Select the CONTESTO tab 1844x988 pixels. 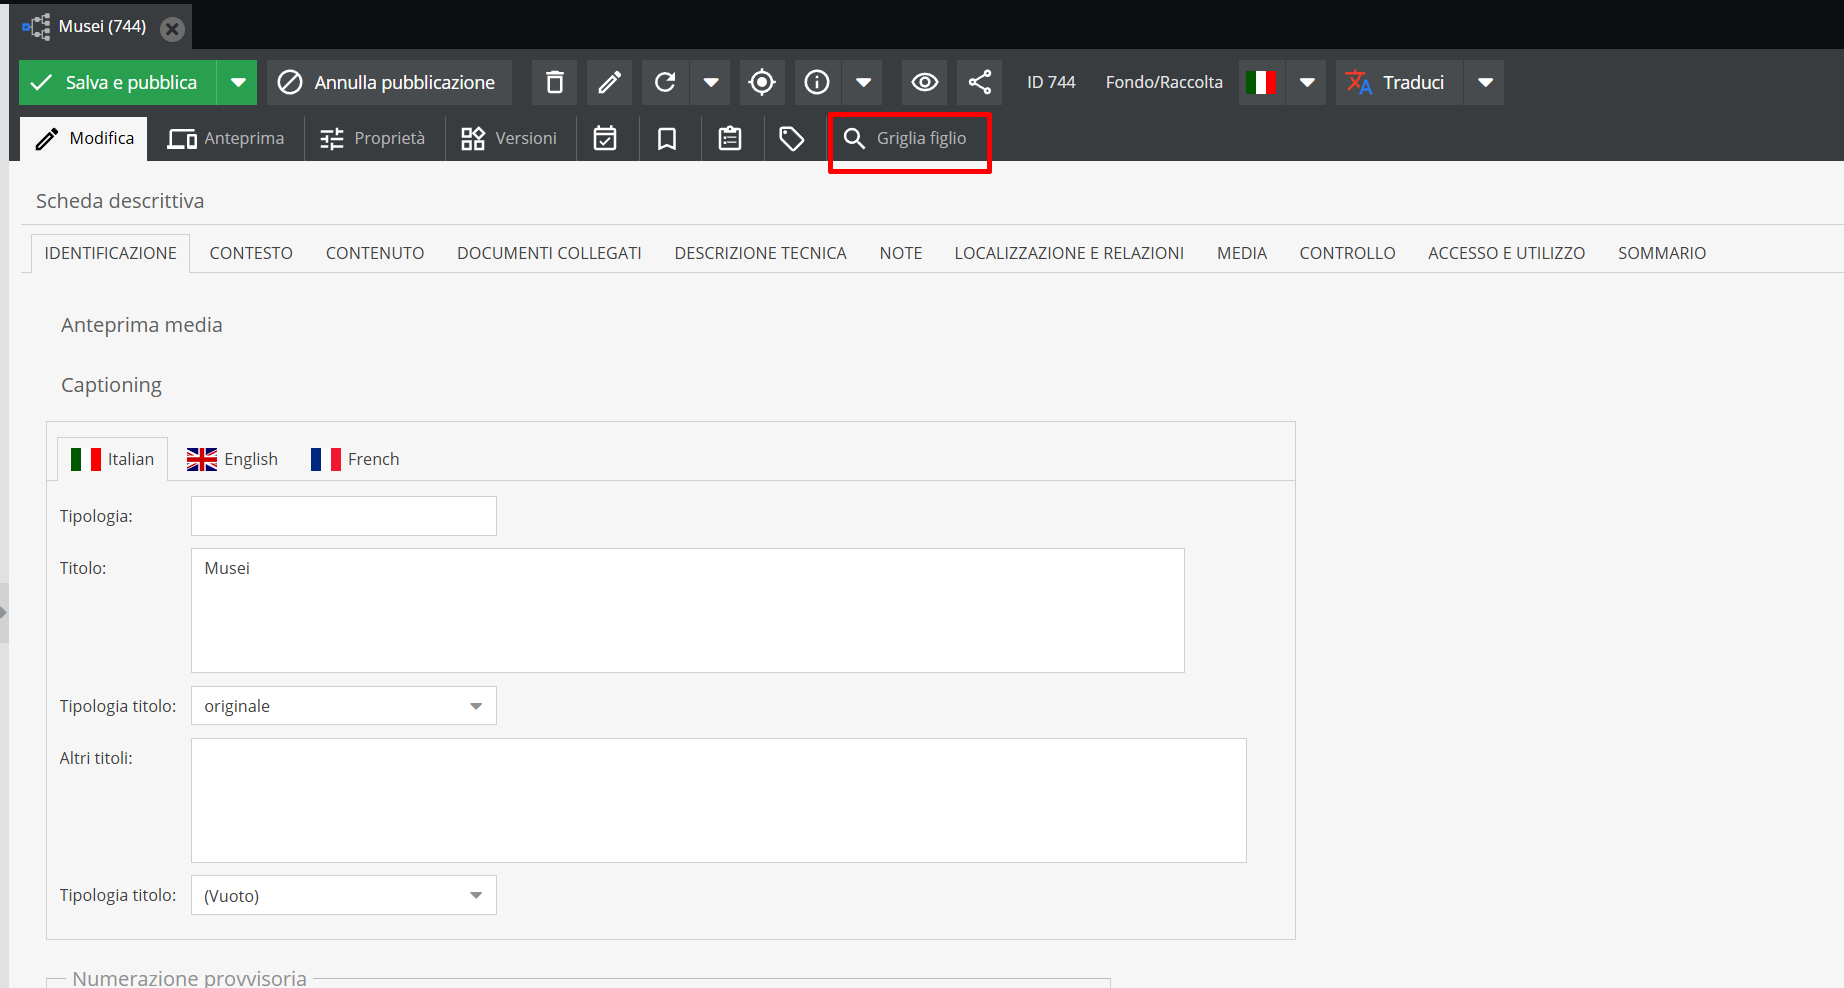pyautogui.click(x=251, y=253)
